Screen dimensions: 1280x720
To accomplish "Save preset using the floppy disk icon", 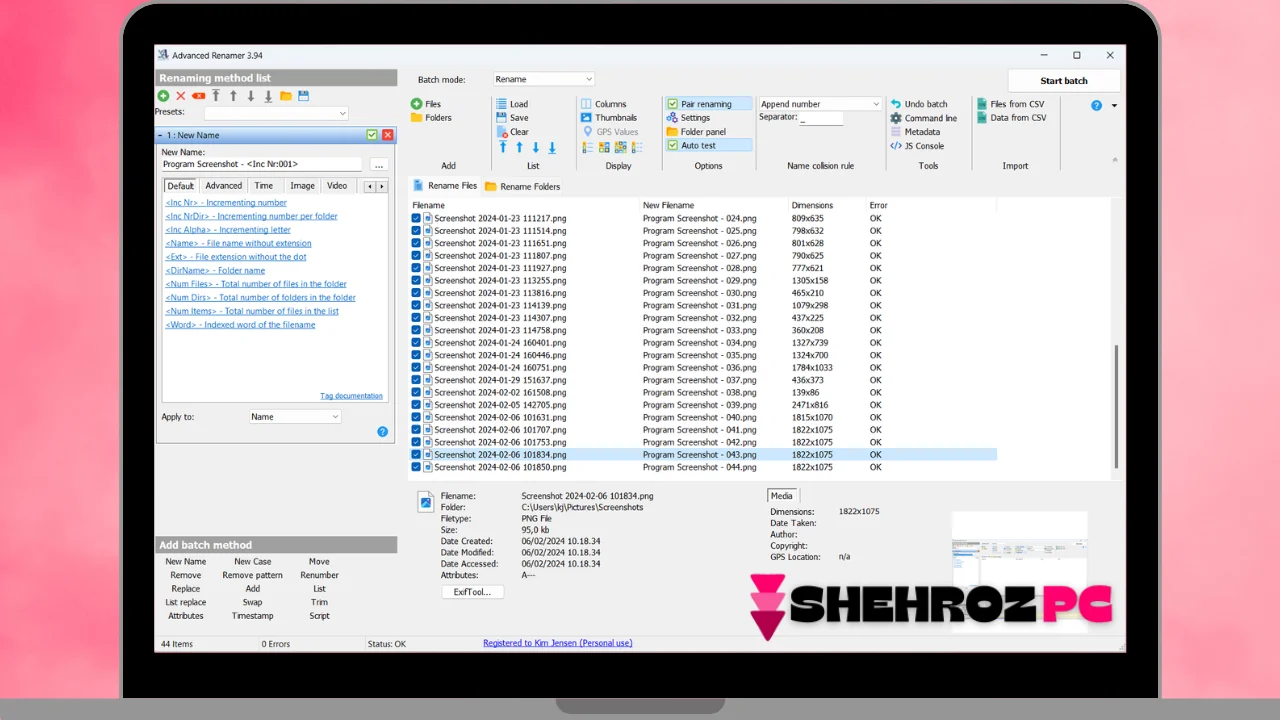I will [303, 96].
